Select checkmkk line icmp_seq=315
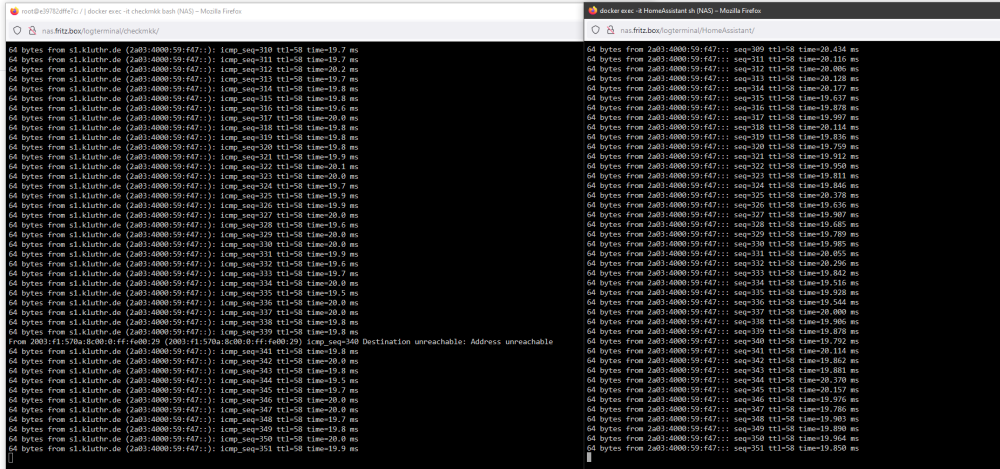 point(183,98)
